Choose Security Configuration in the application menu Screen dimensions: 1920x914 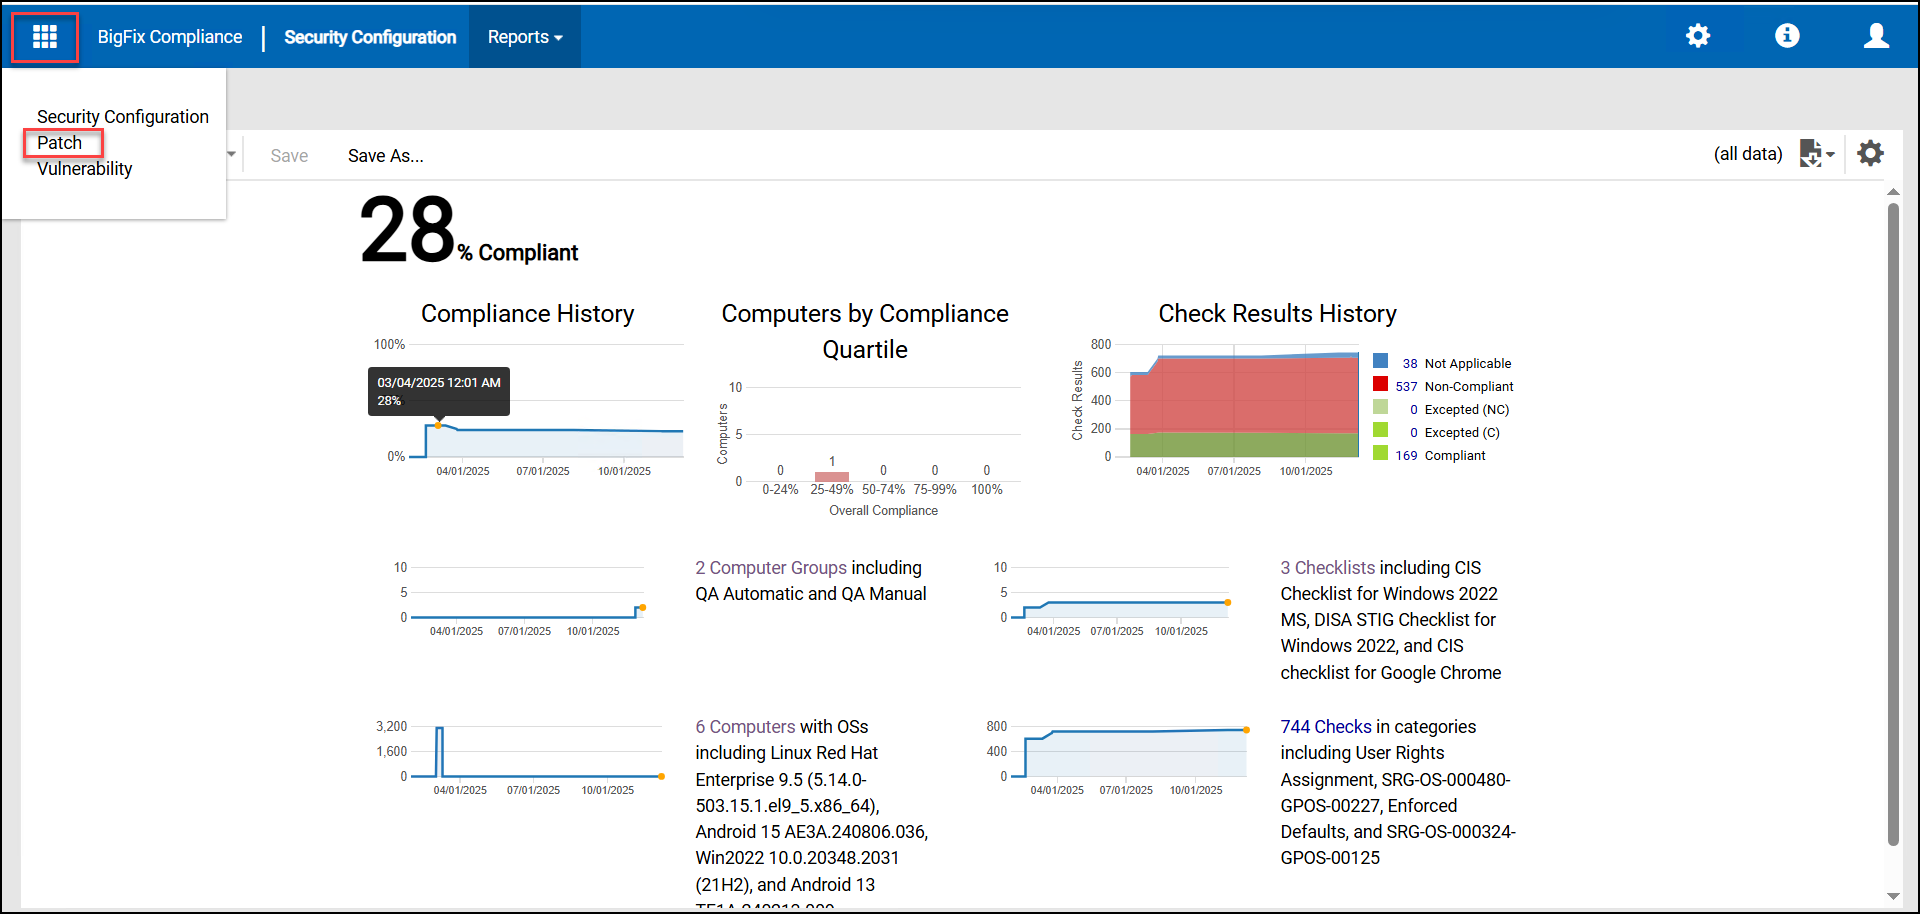123,117
